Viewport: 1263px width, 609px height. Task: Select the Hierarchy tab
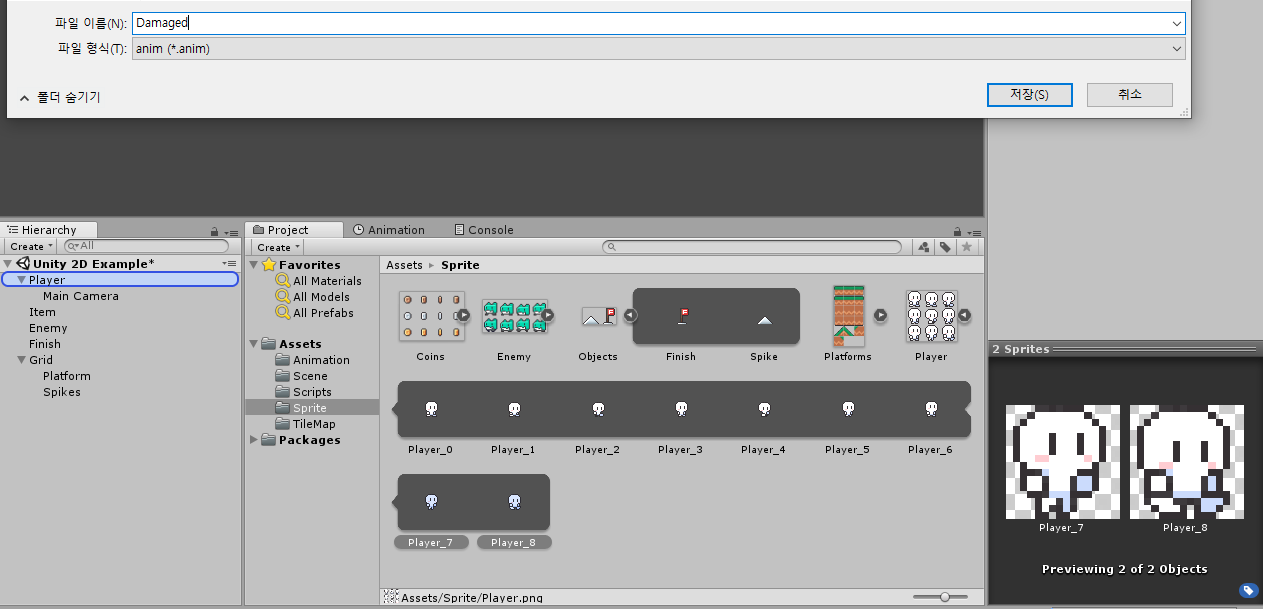tap(49, 230)
